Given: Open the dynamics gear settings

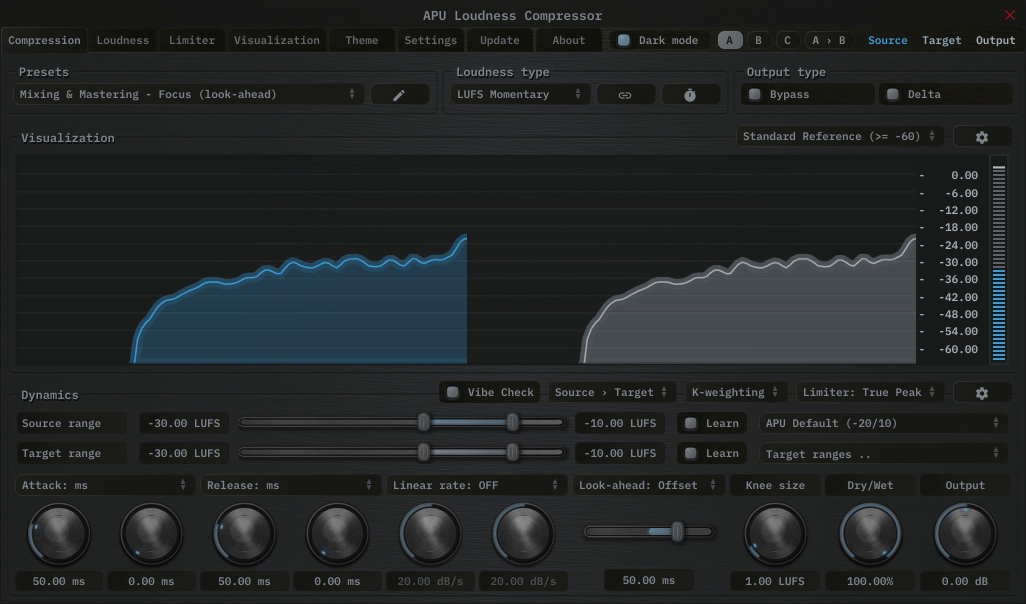Looking at the screenshot, I should [x=981, y=393].
